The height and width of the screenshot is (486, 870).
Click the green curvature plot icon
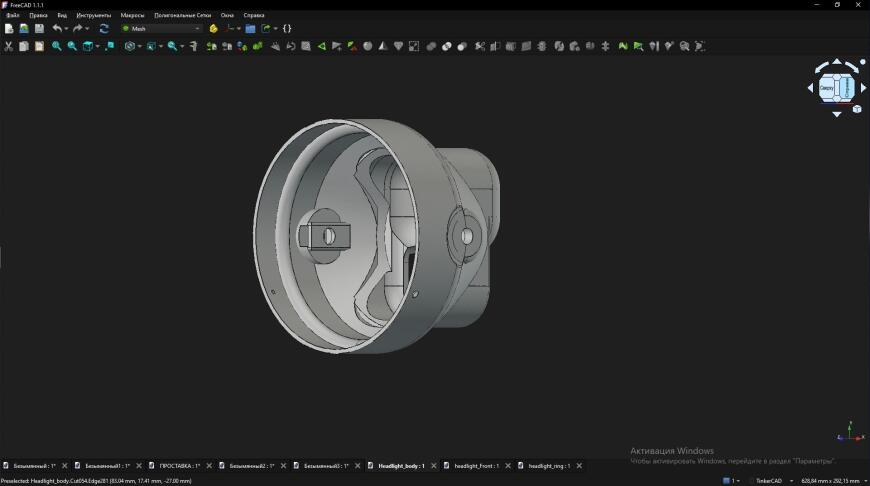623,46
